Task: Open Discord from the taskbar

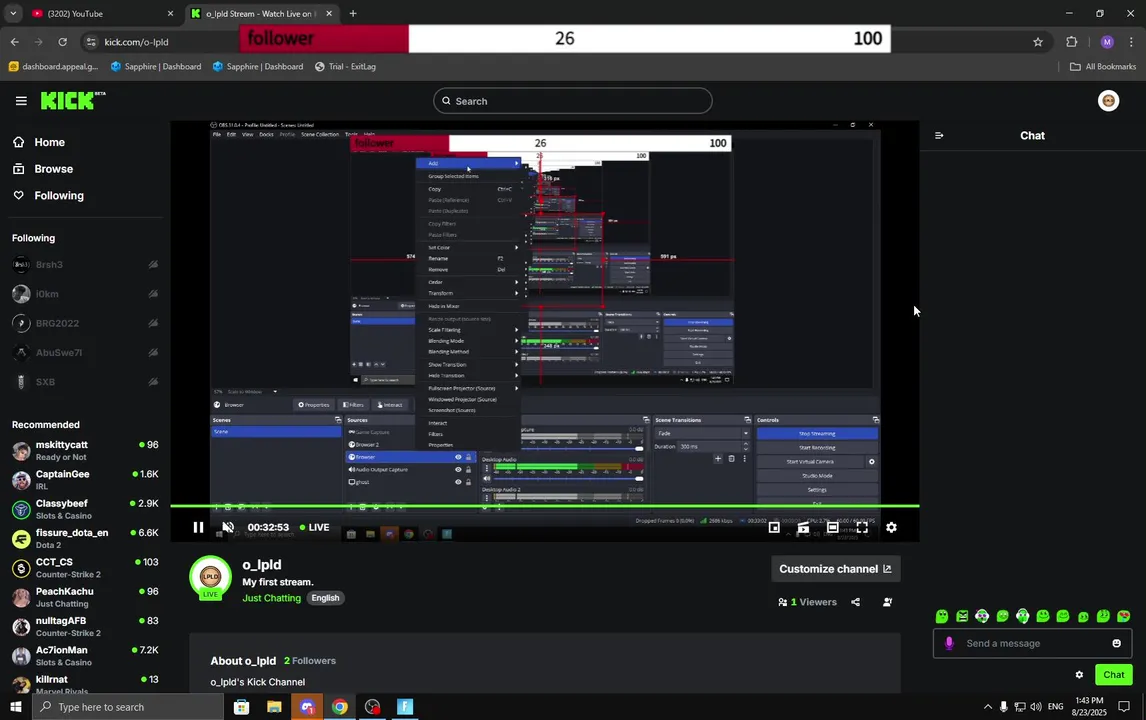Action: tap(307, 707)
